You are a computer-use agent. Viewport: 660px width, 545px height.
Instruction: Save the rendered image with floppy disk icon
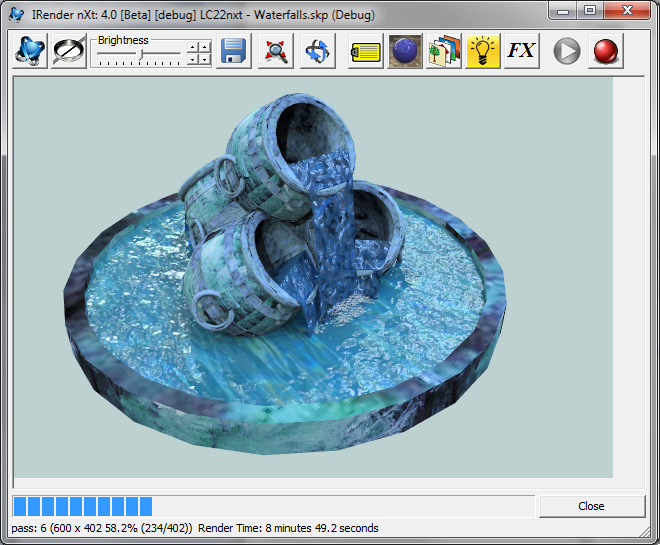pos(234,51)
